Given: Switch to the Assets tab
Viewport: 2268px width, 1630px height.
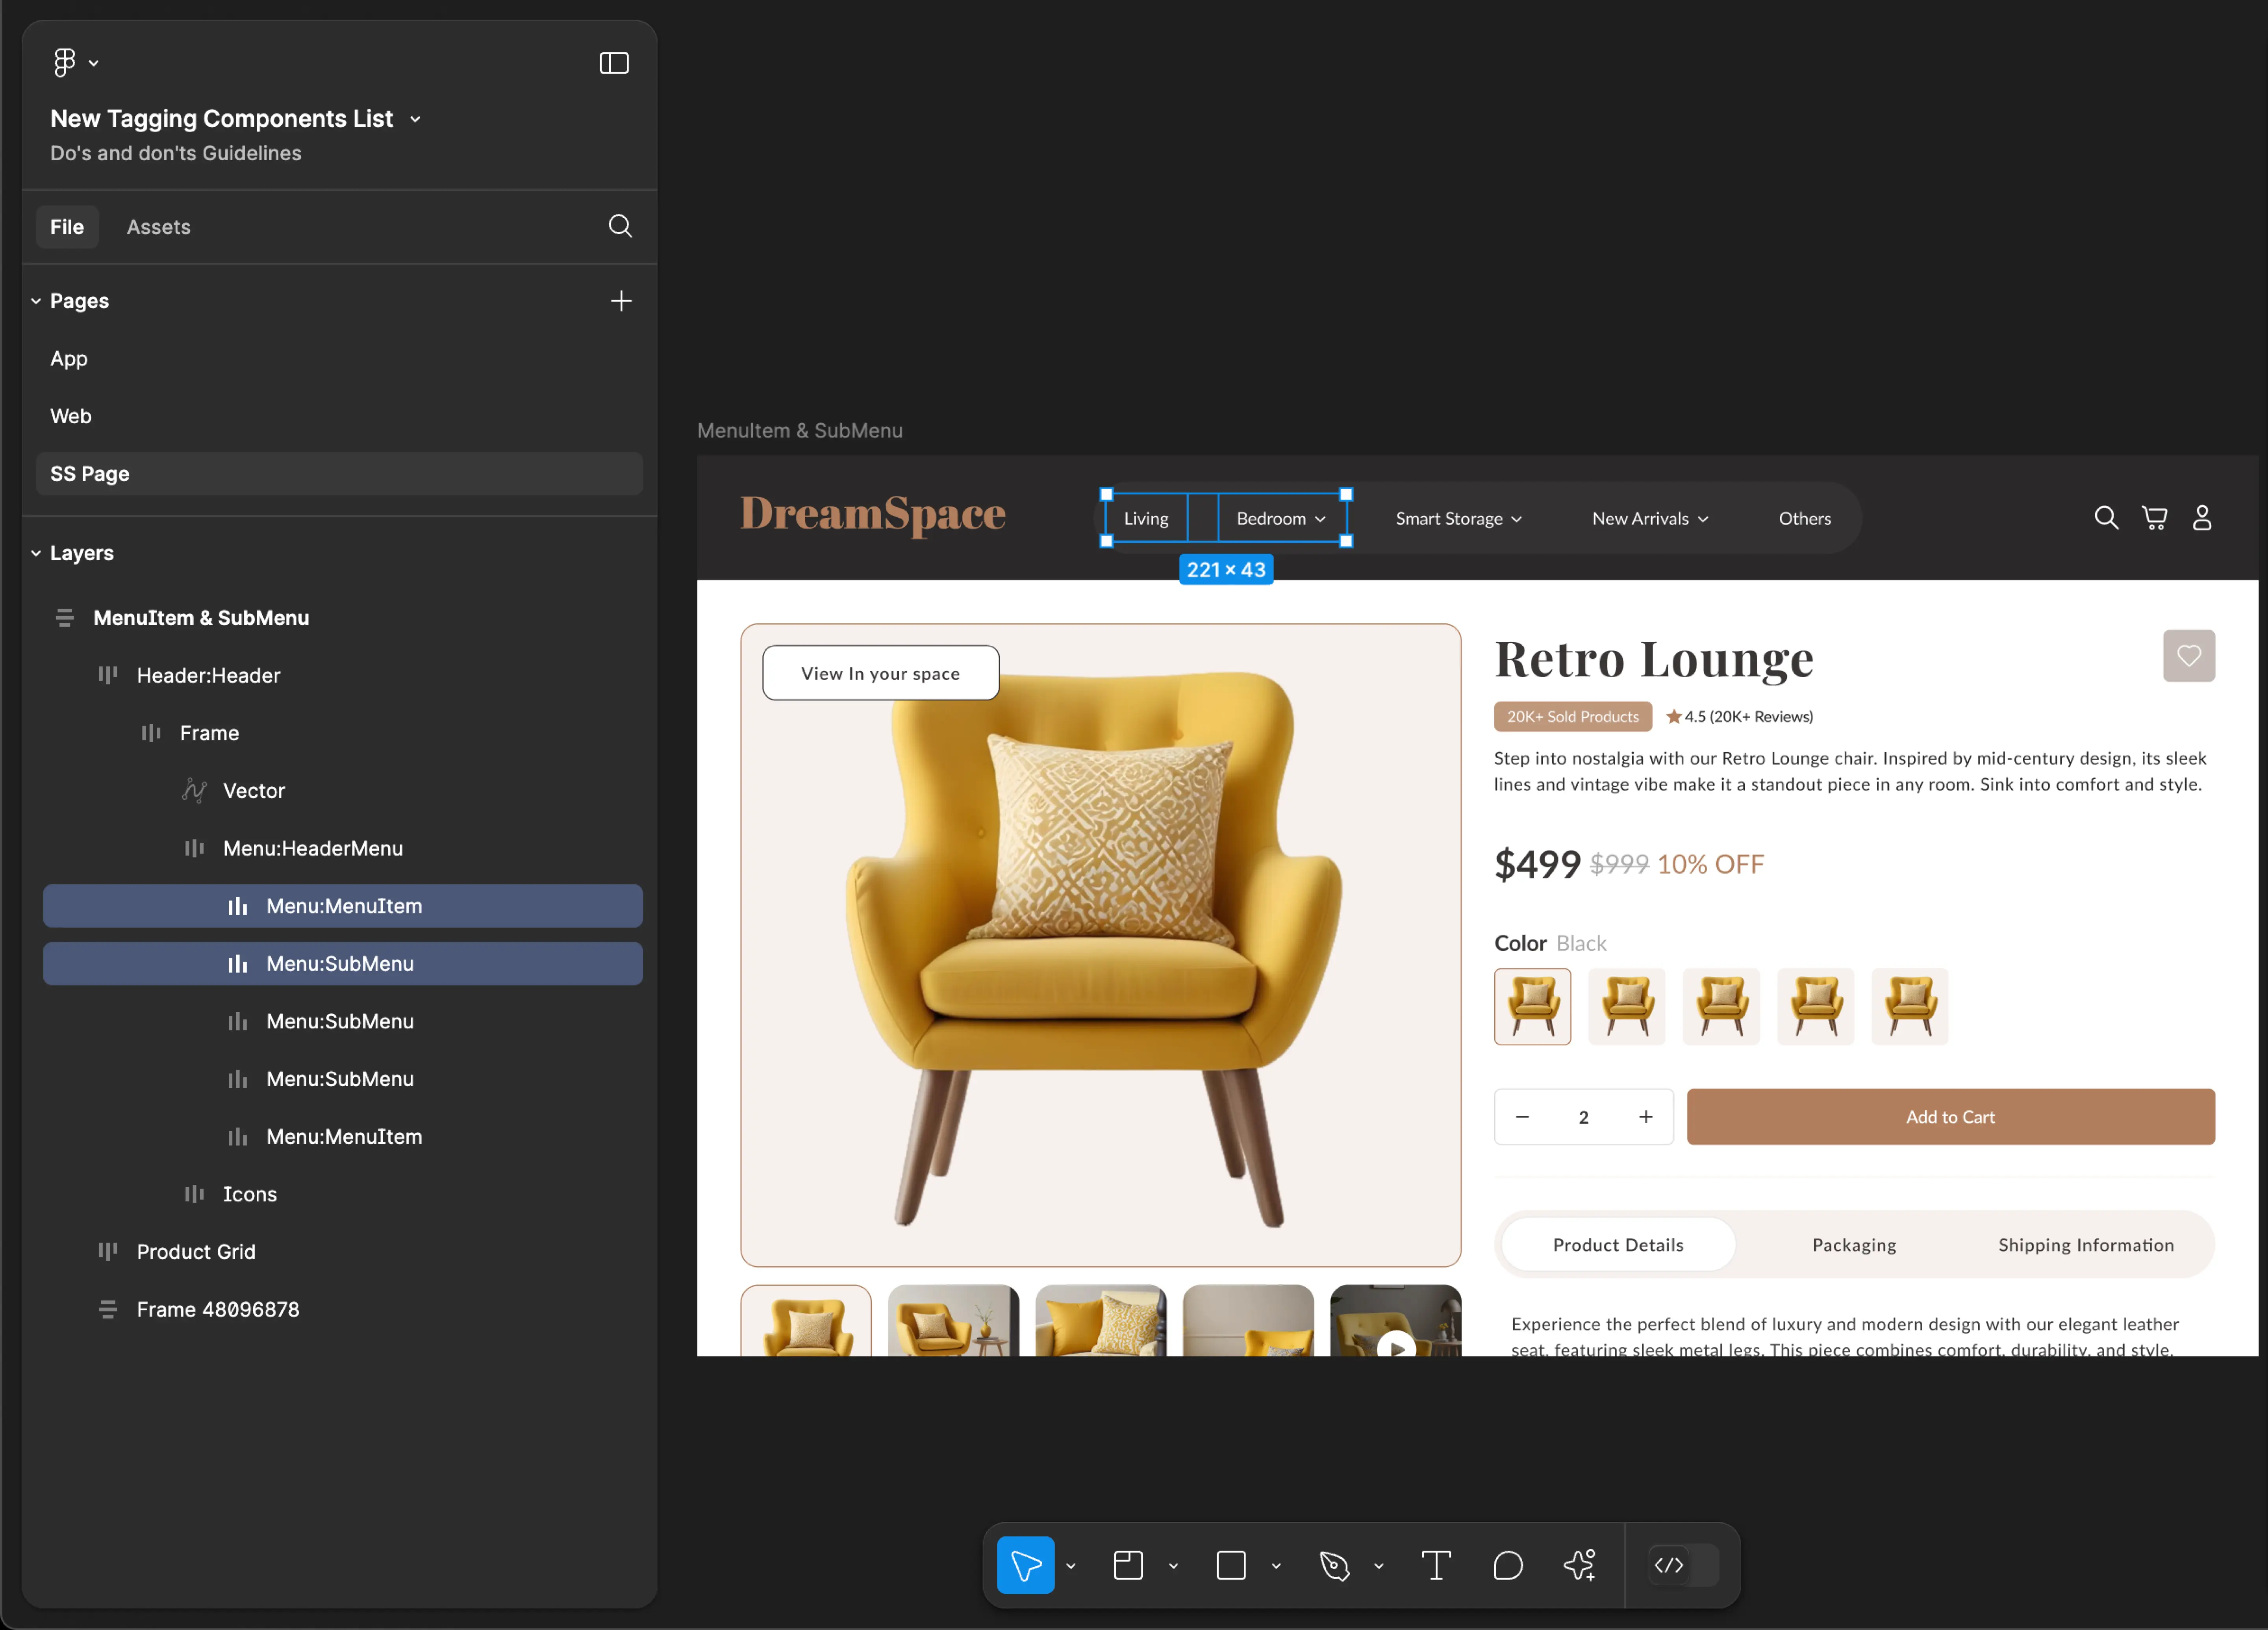Looking at the screenshot, I should (x=158, y=227).
